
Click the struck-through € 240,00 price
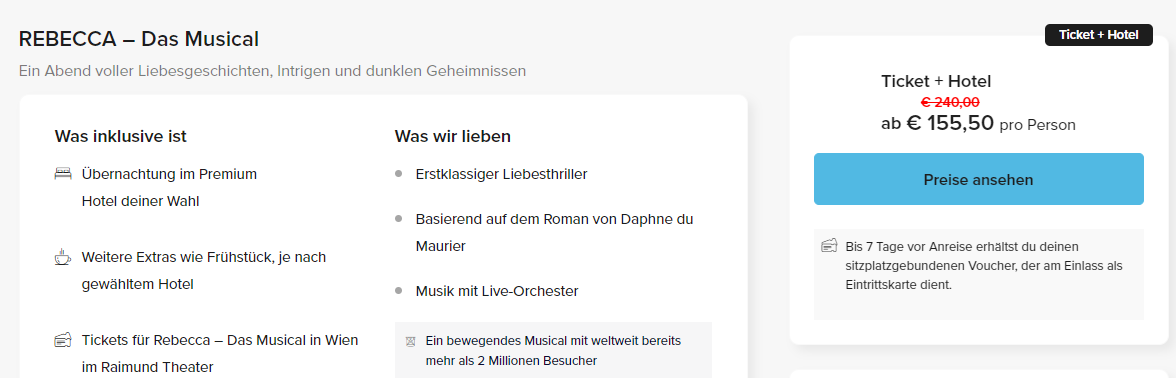[x=950, y=102]
